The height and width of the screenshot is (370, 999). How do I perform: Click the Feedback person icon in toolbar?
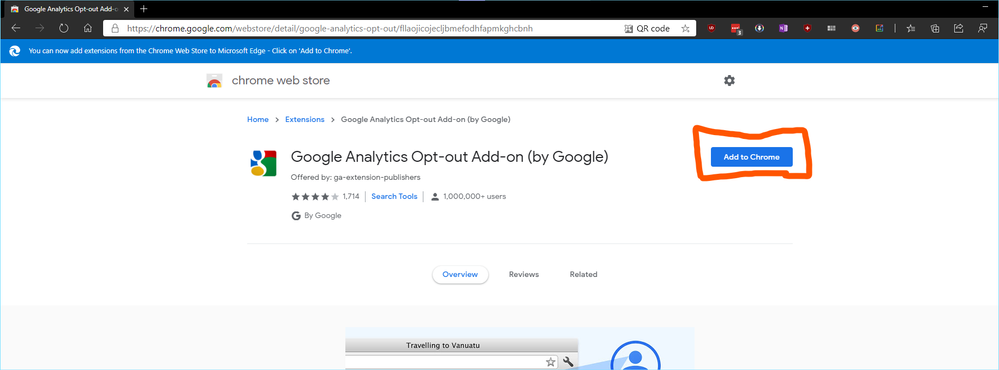point(983,28)
